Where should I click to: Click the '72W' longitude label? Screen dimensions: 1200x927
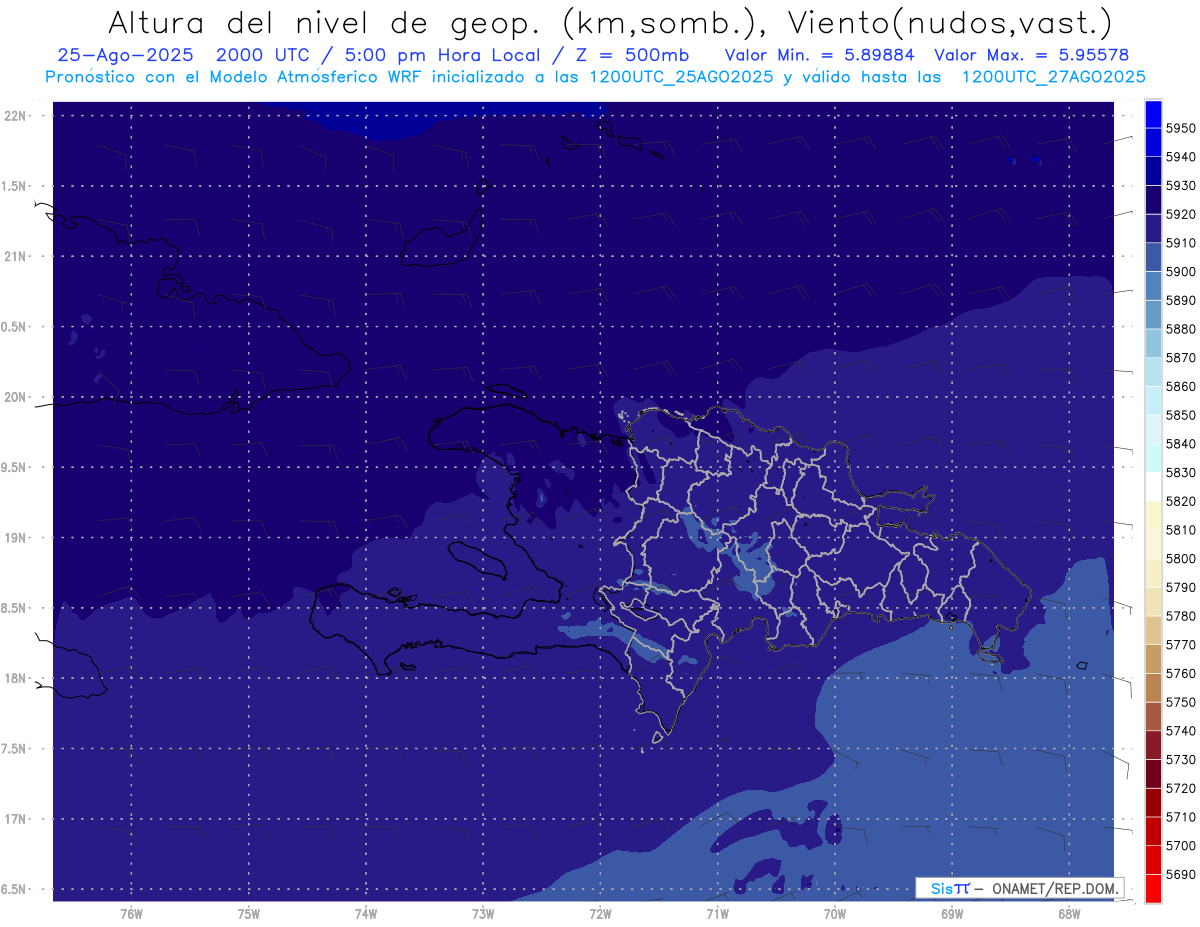pyautogui.click(x=600, y=914)
